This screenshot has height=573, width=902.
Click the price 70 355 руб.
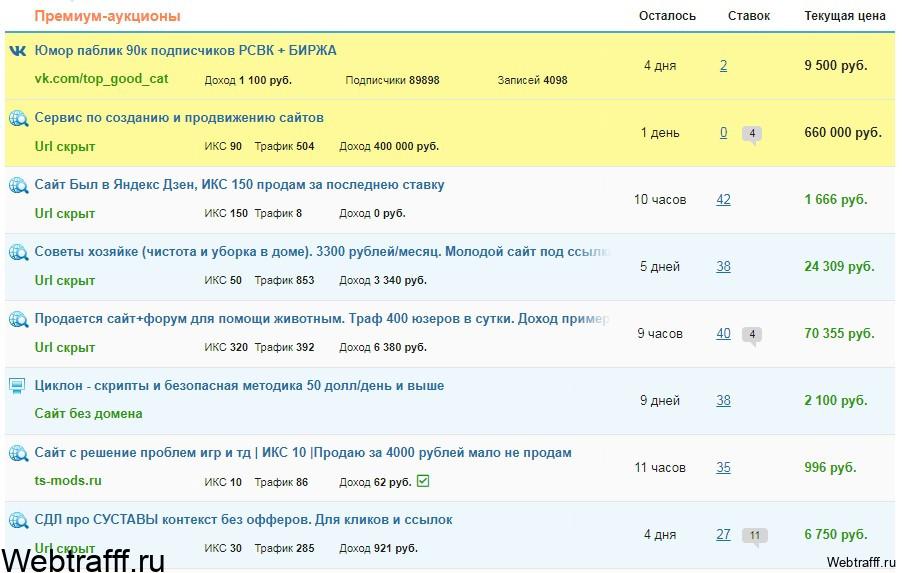pyautogui.click(x=839, y=334)
